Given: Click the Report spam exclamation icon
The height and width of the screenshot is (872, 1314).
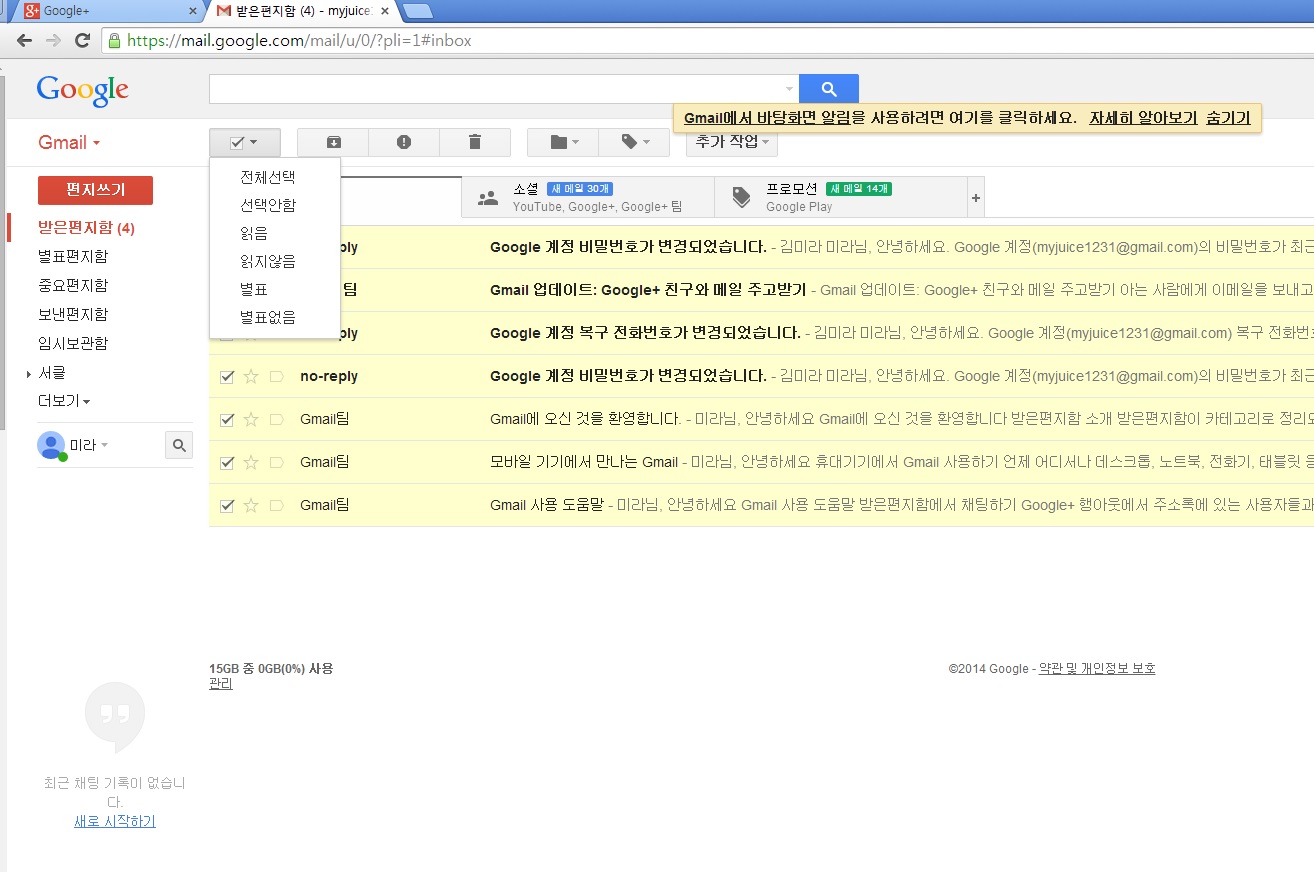Looking at the screenshot, I should point(404,142).
